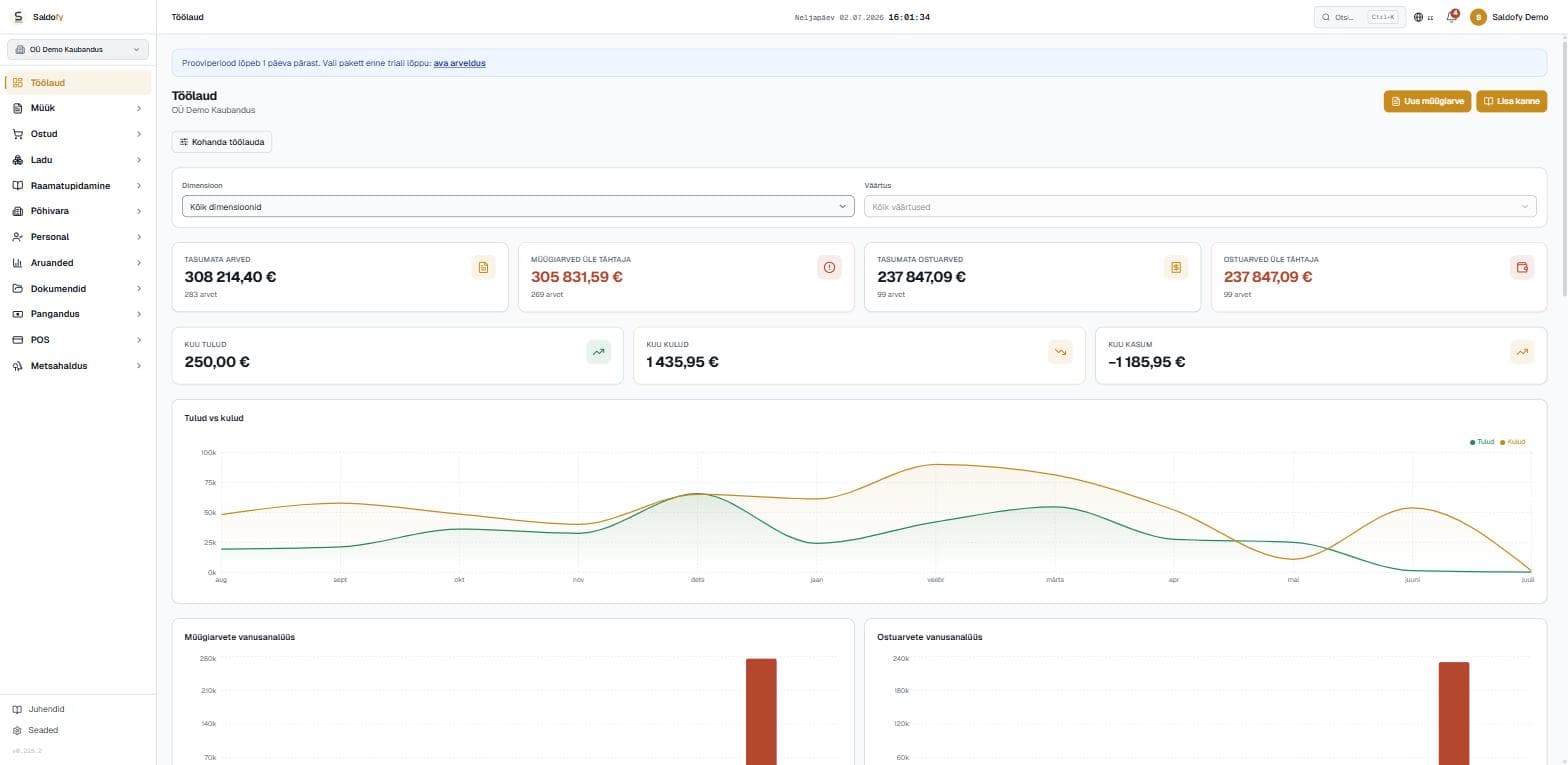Open the OÜ Demo Kaubandus company selector
Viewport: 1568px width, 765px height.
(x=78, y=49)
